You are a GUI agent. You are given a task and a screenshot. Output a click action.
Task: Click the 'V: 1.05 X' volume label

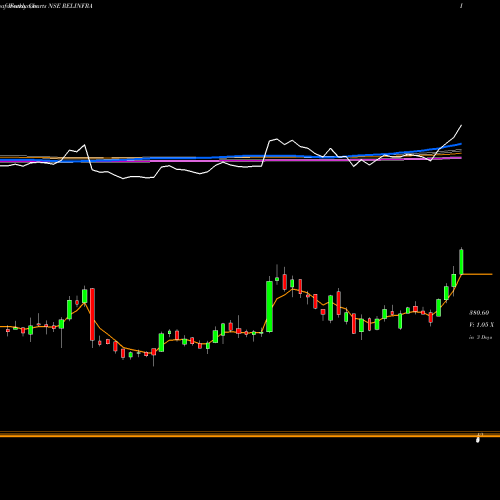481,325
